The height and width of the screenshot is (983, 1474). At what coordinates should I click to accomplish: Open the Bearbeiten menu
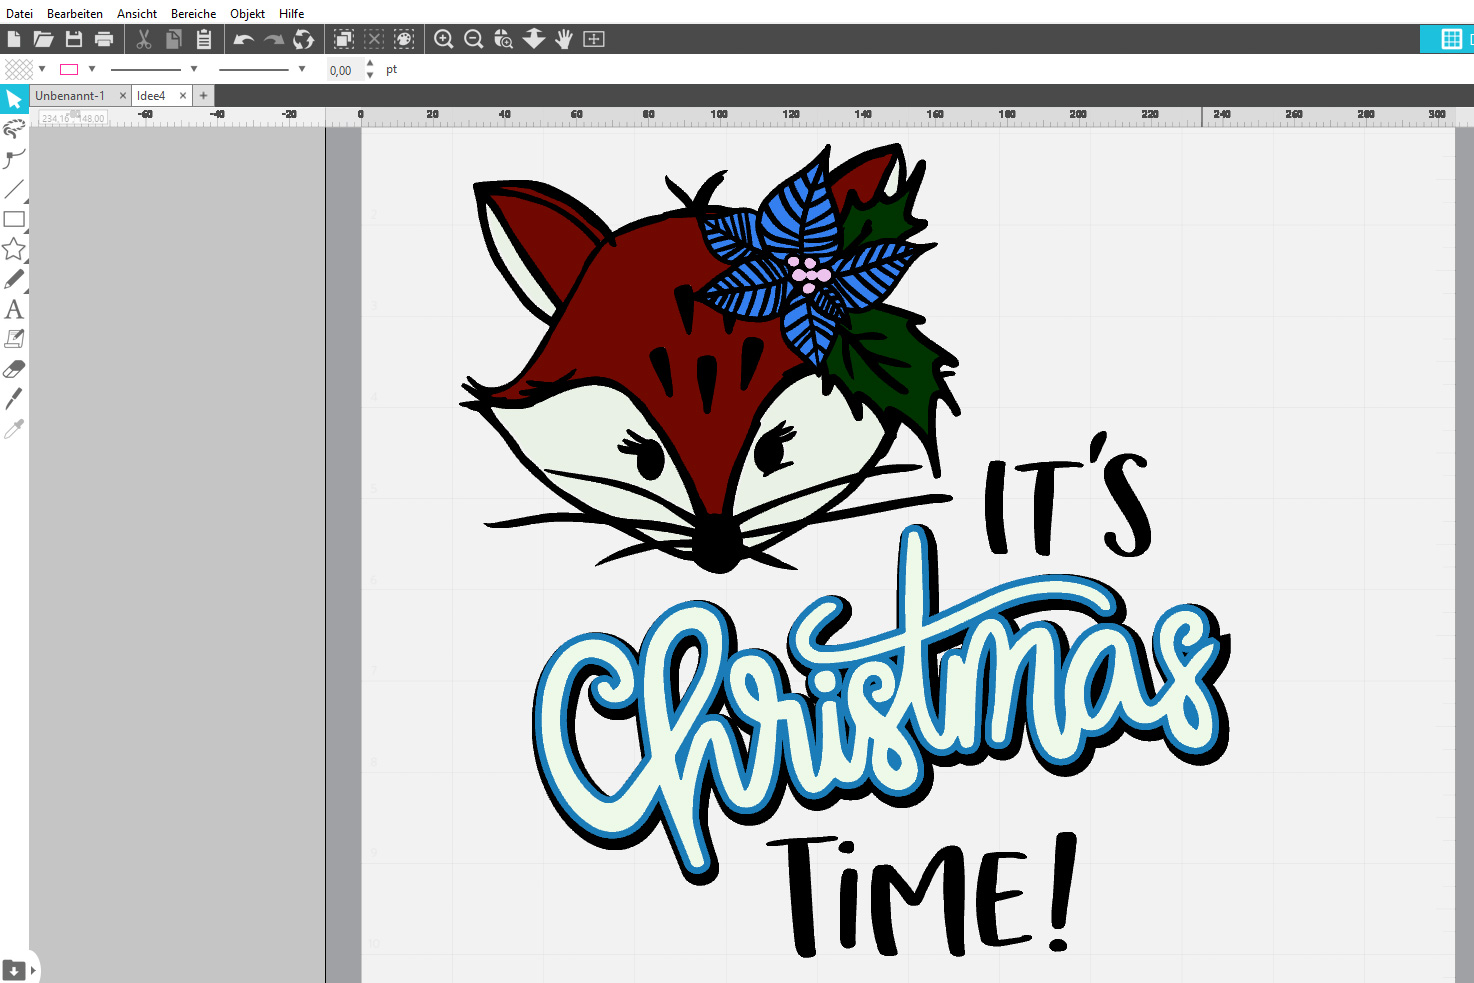[x=74, y=13]
